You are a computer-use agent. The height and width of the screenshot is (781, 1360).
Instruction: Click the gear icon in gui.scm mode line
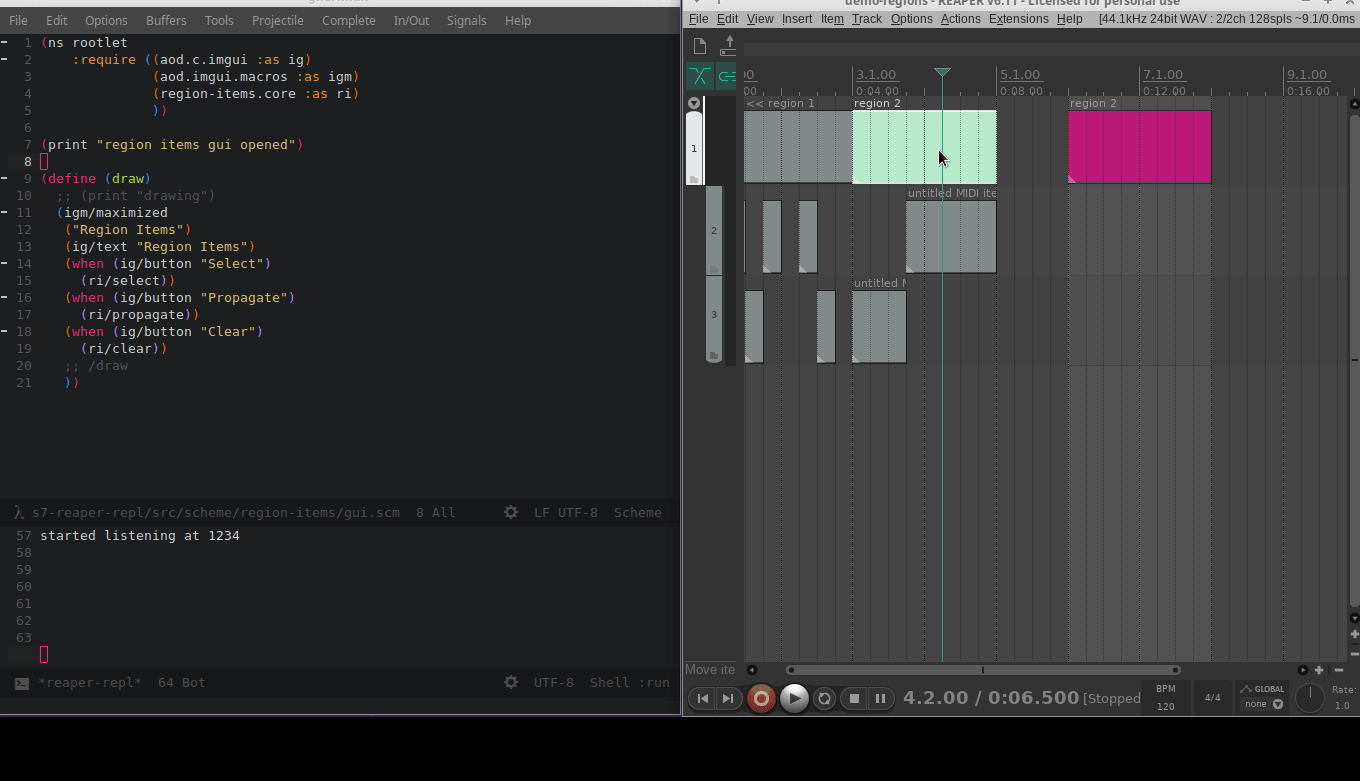click(x=511, y=512)
